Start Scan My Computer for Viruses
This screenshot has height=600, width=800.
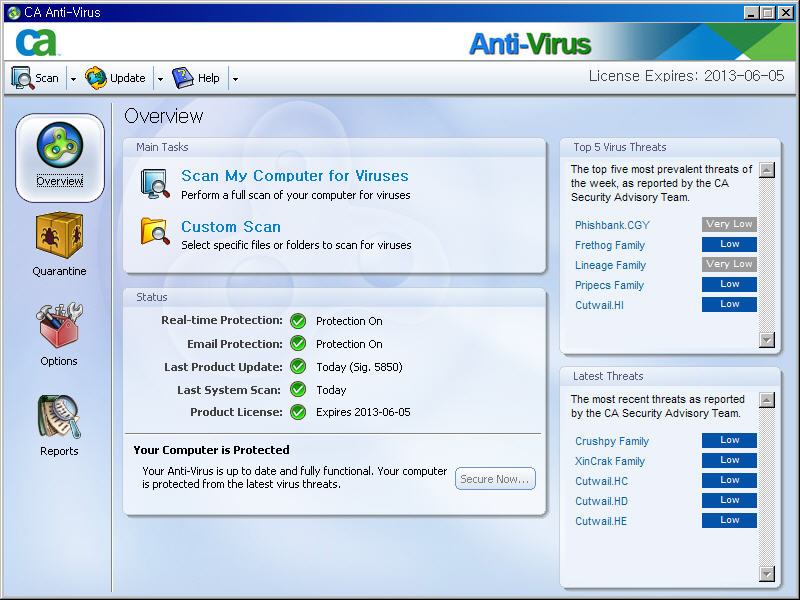pyautogui.click(x=295, y=176)
